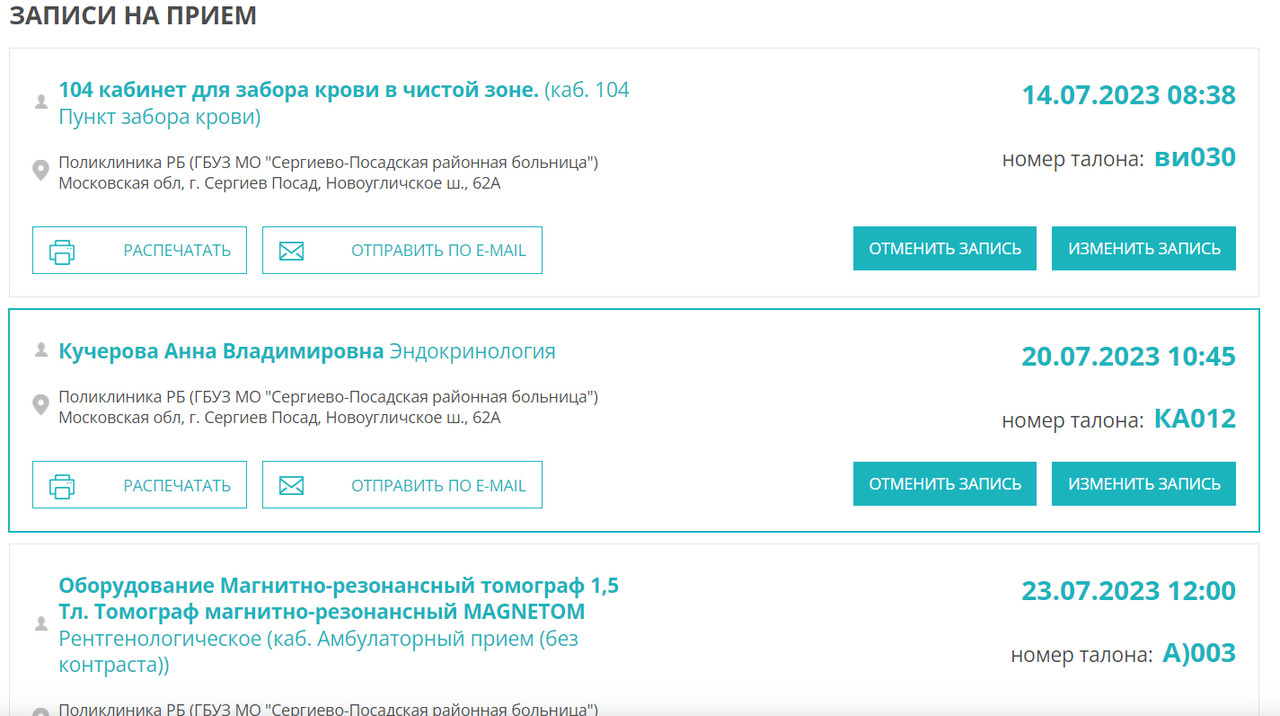Change the 14.07.2023 08:38 appointment
This screenshot has height=716, width=1280.
(x=1144, y=249)
